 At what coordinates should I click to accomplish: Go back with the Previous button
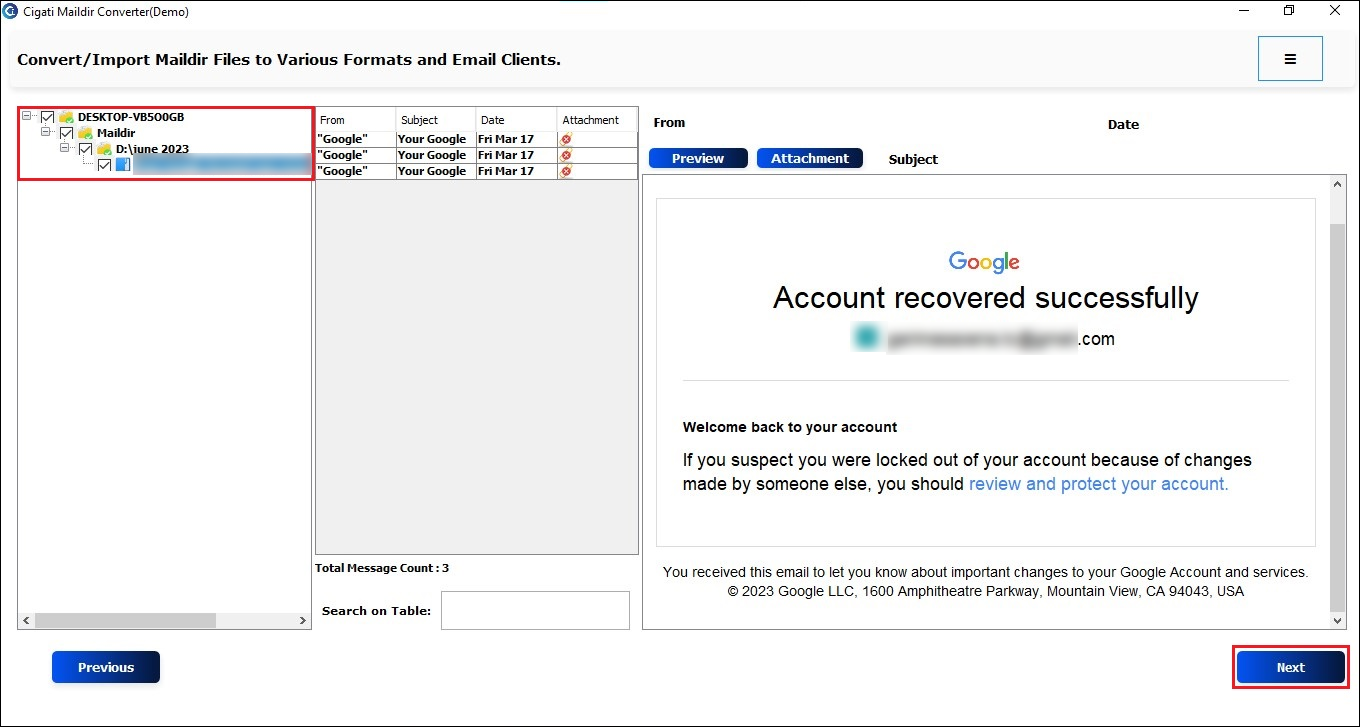[106, 667]
